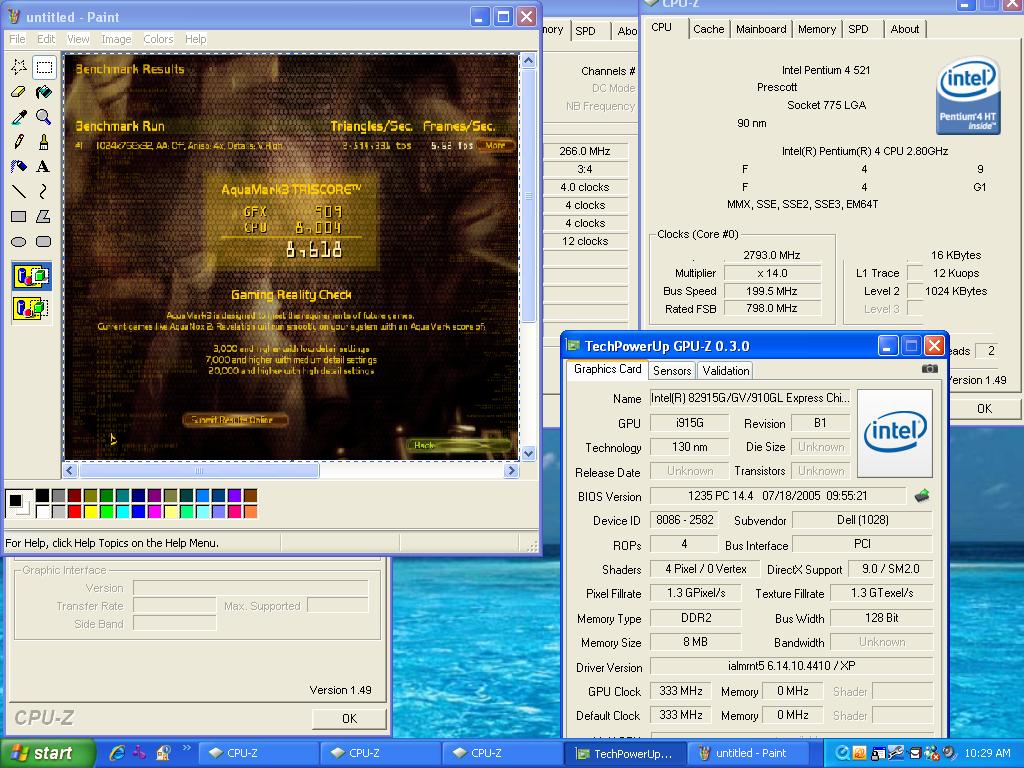Open the Validation tab in GPU-Z
1024x768 pixels.
coord(726,371)
